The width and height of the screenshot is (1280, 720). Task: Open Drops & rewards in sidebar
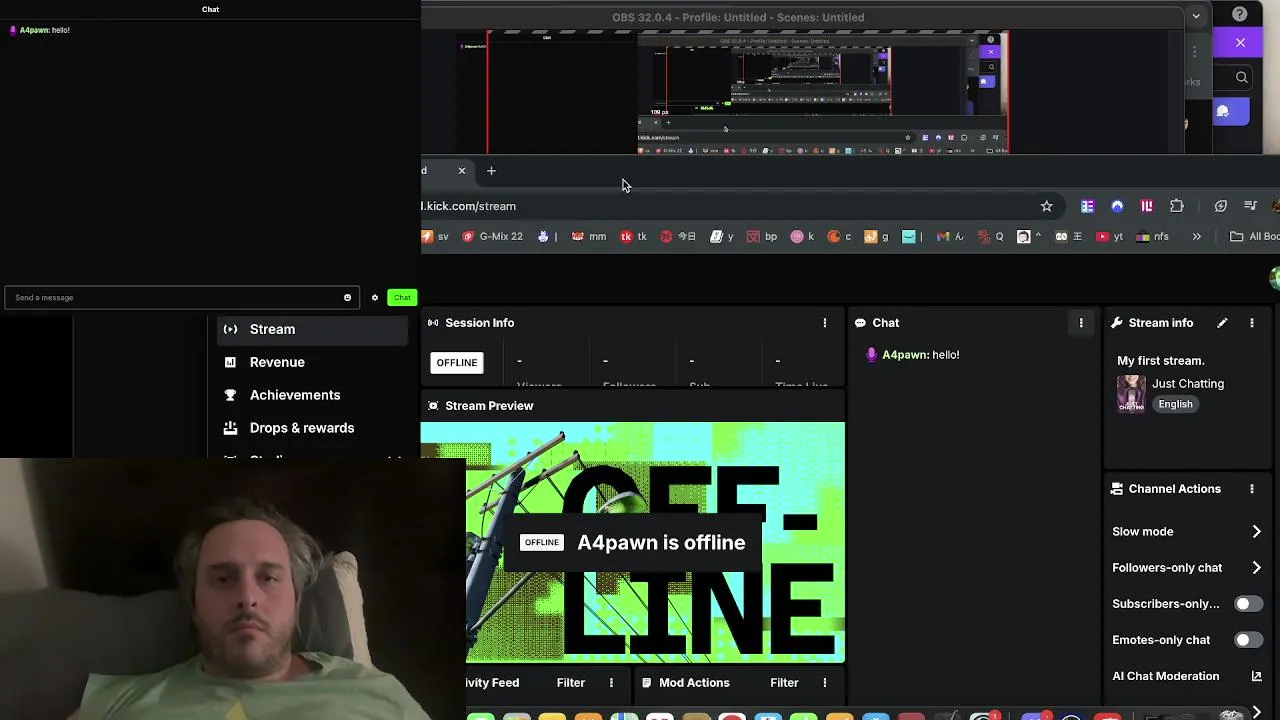pyautogui.click(x=312, y=428)
